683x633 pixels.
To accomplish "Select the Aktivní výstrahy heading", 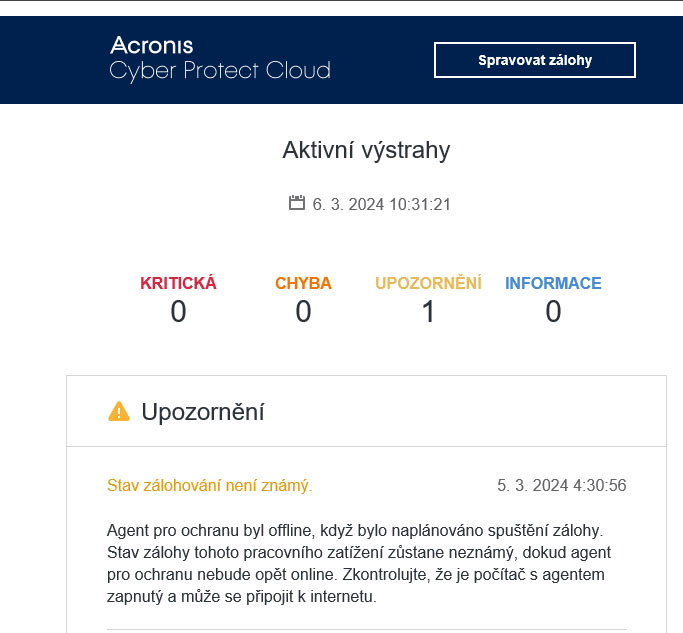I will point(366,151).
